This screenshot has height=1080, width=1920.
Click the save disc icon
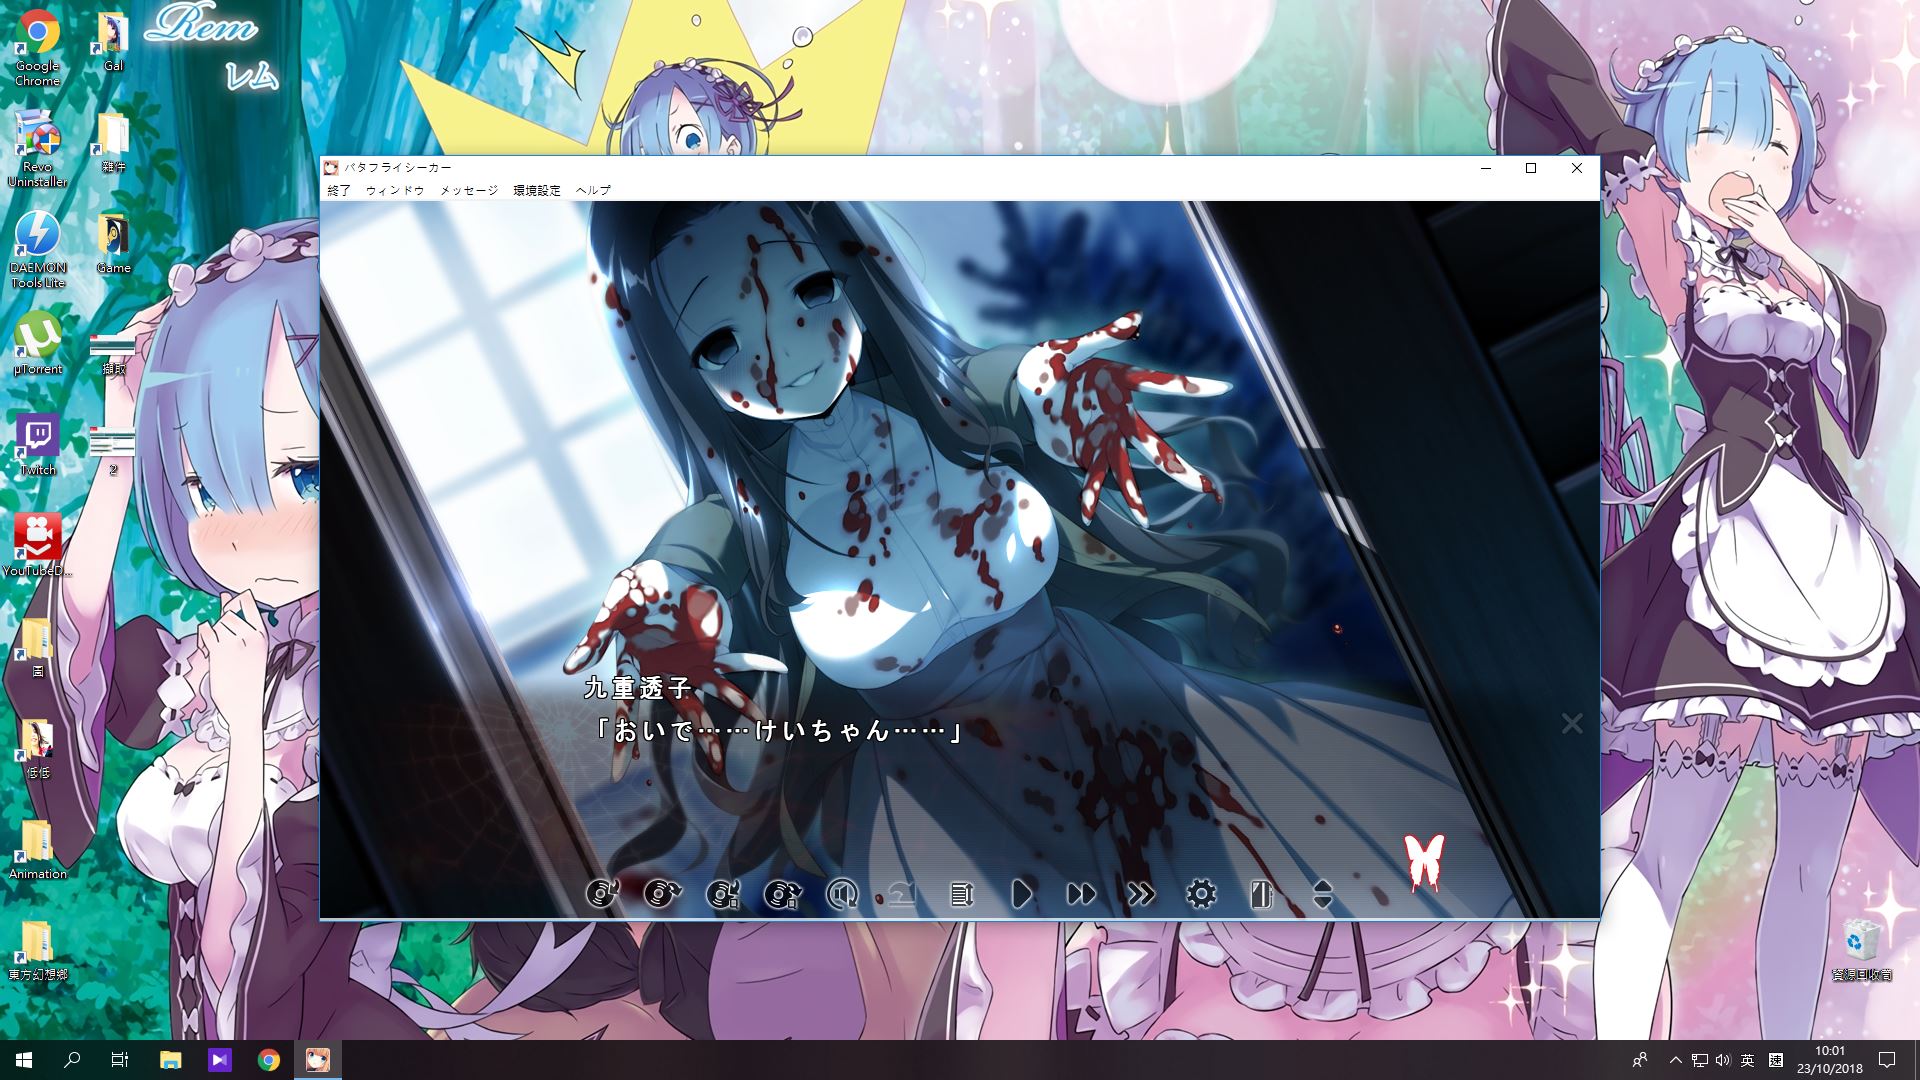point(602,893)
